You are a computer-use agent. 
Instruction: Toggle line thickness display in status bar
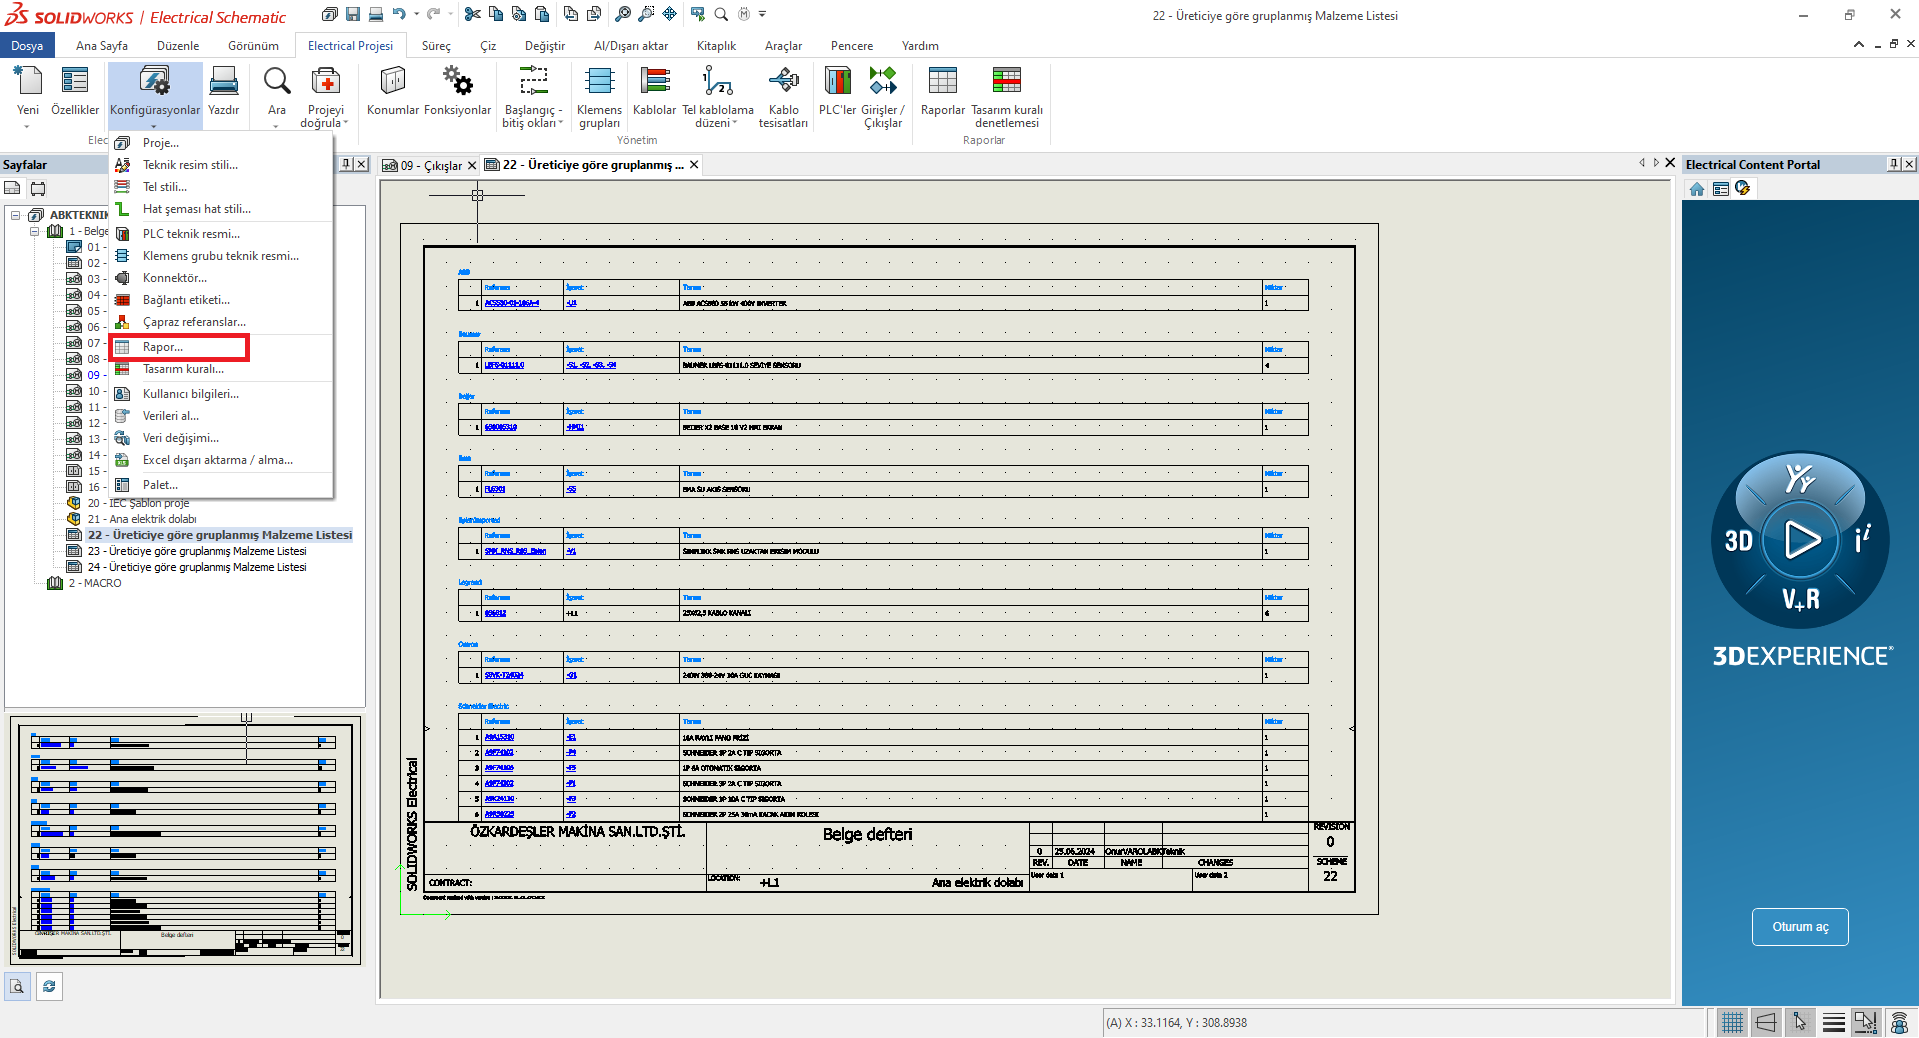[x=1834, y=1022]
